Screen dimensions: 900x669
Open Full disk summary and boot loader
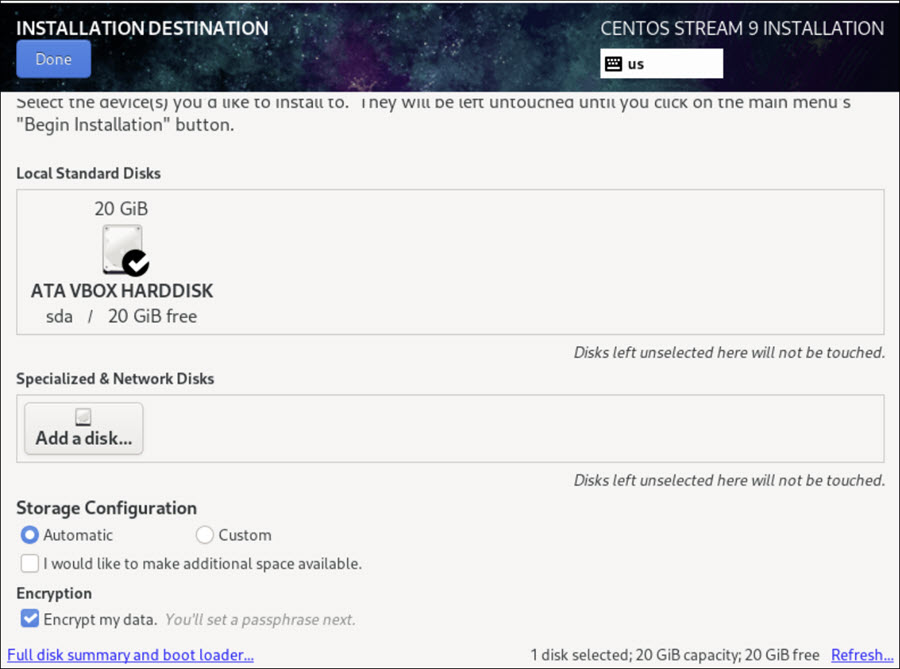tap(130, 655)
